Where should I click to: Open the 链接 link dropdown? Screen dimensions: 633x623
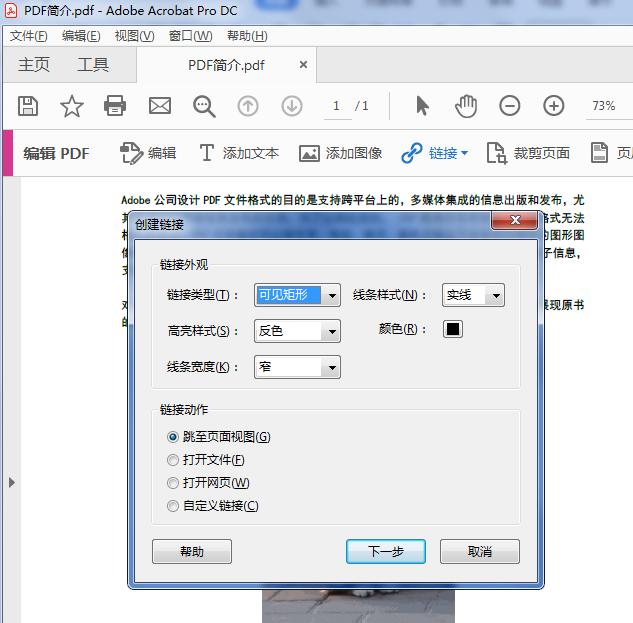tap(435, 153)
